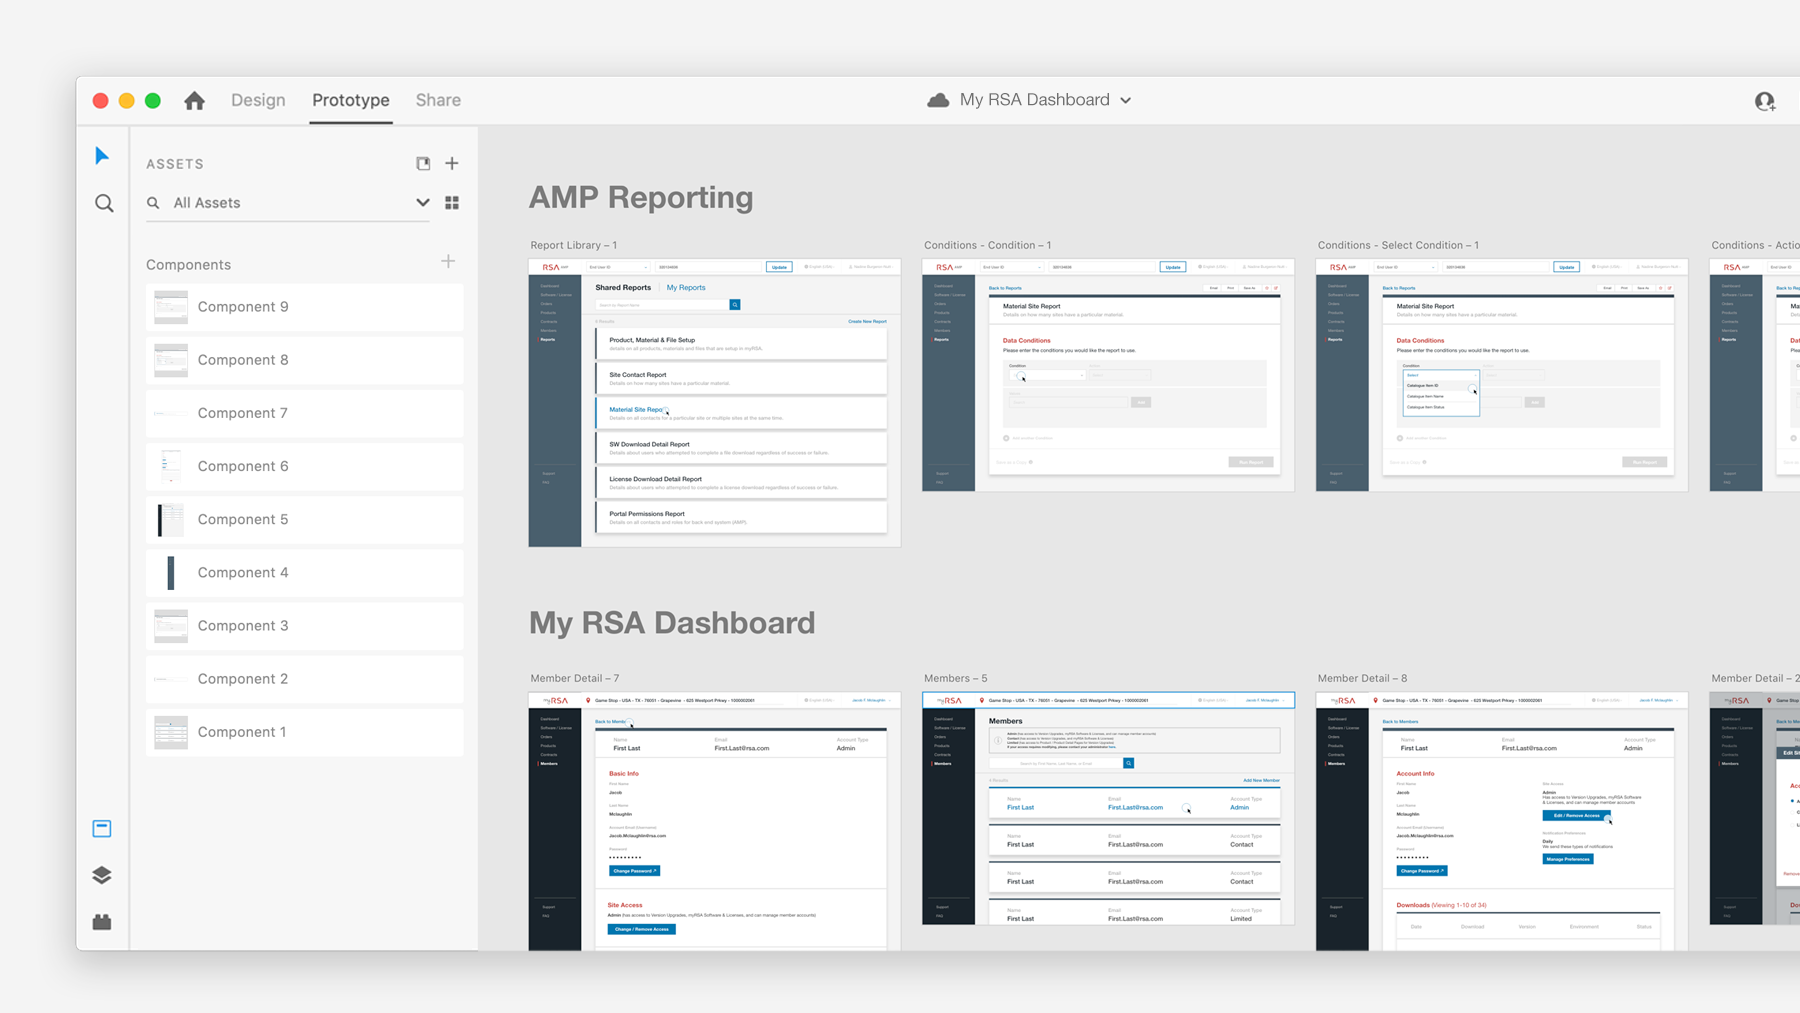1800x1013 pixels.
Task: Open the Libraries panel icon
Action: tap(102, 829)
